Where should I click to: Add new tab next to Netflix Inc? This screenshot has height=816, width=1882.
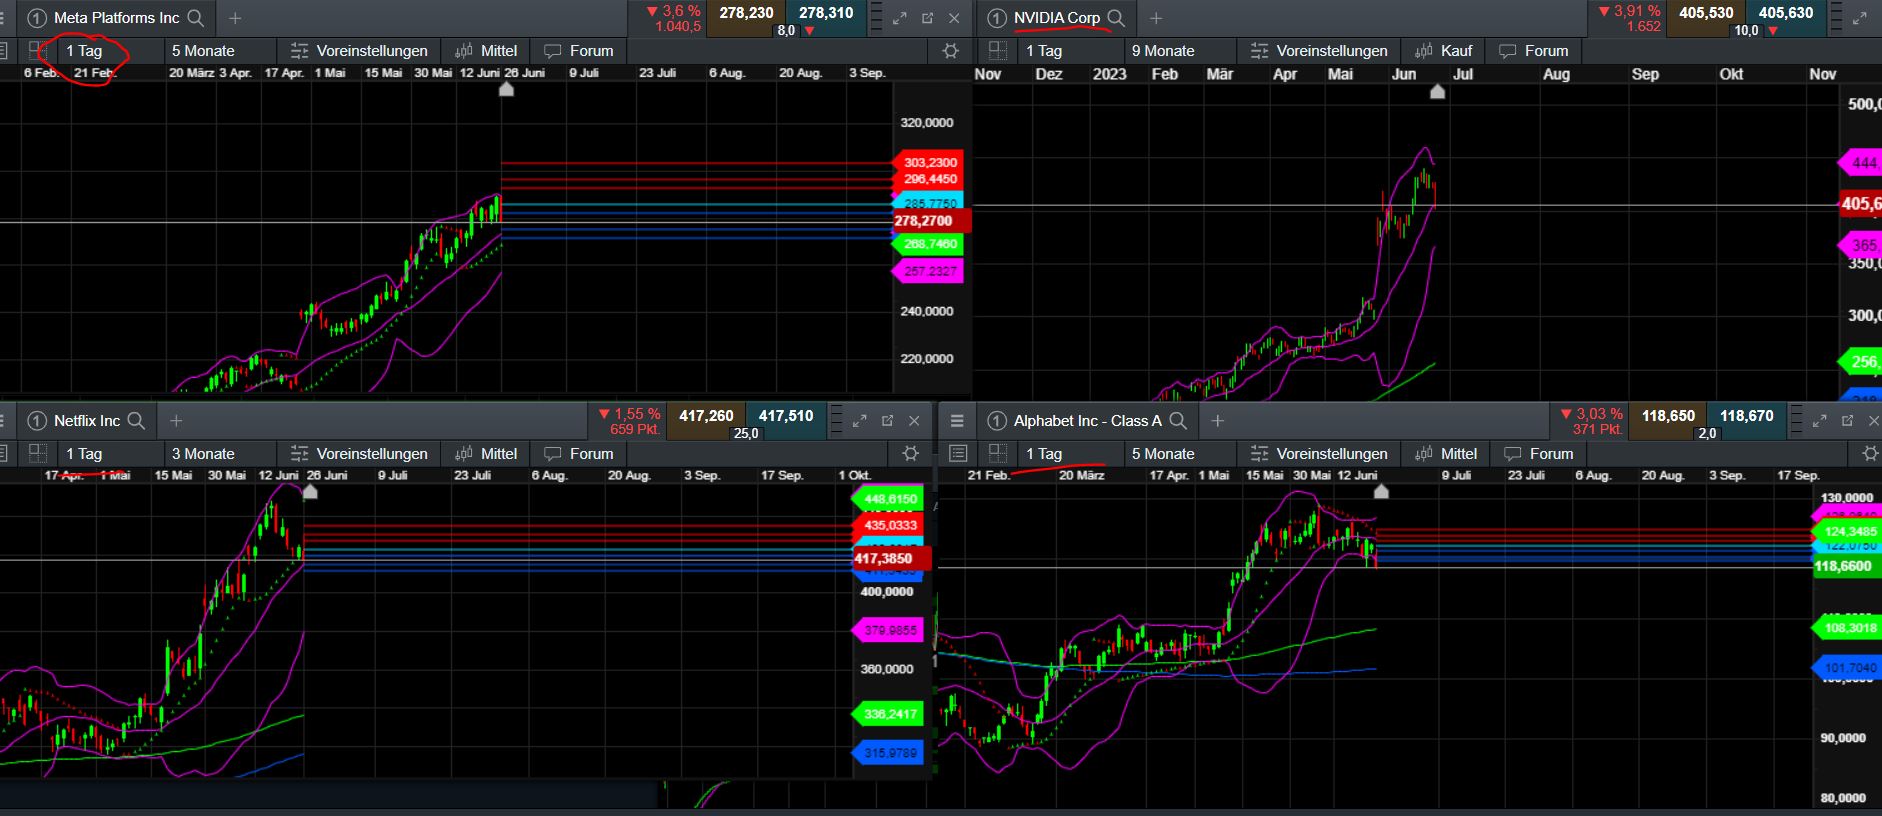pyautogui.click(x=175, y=421)
